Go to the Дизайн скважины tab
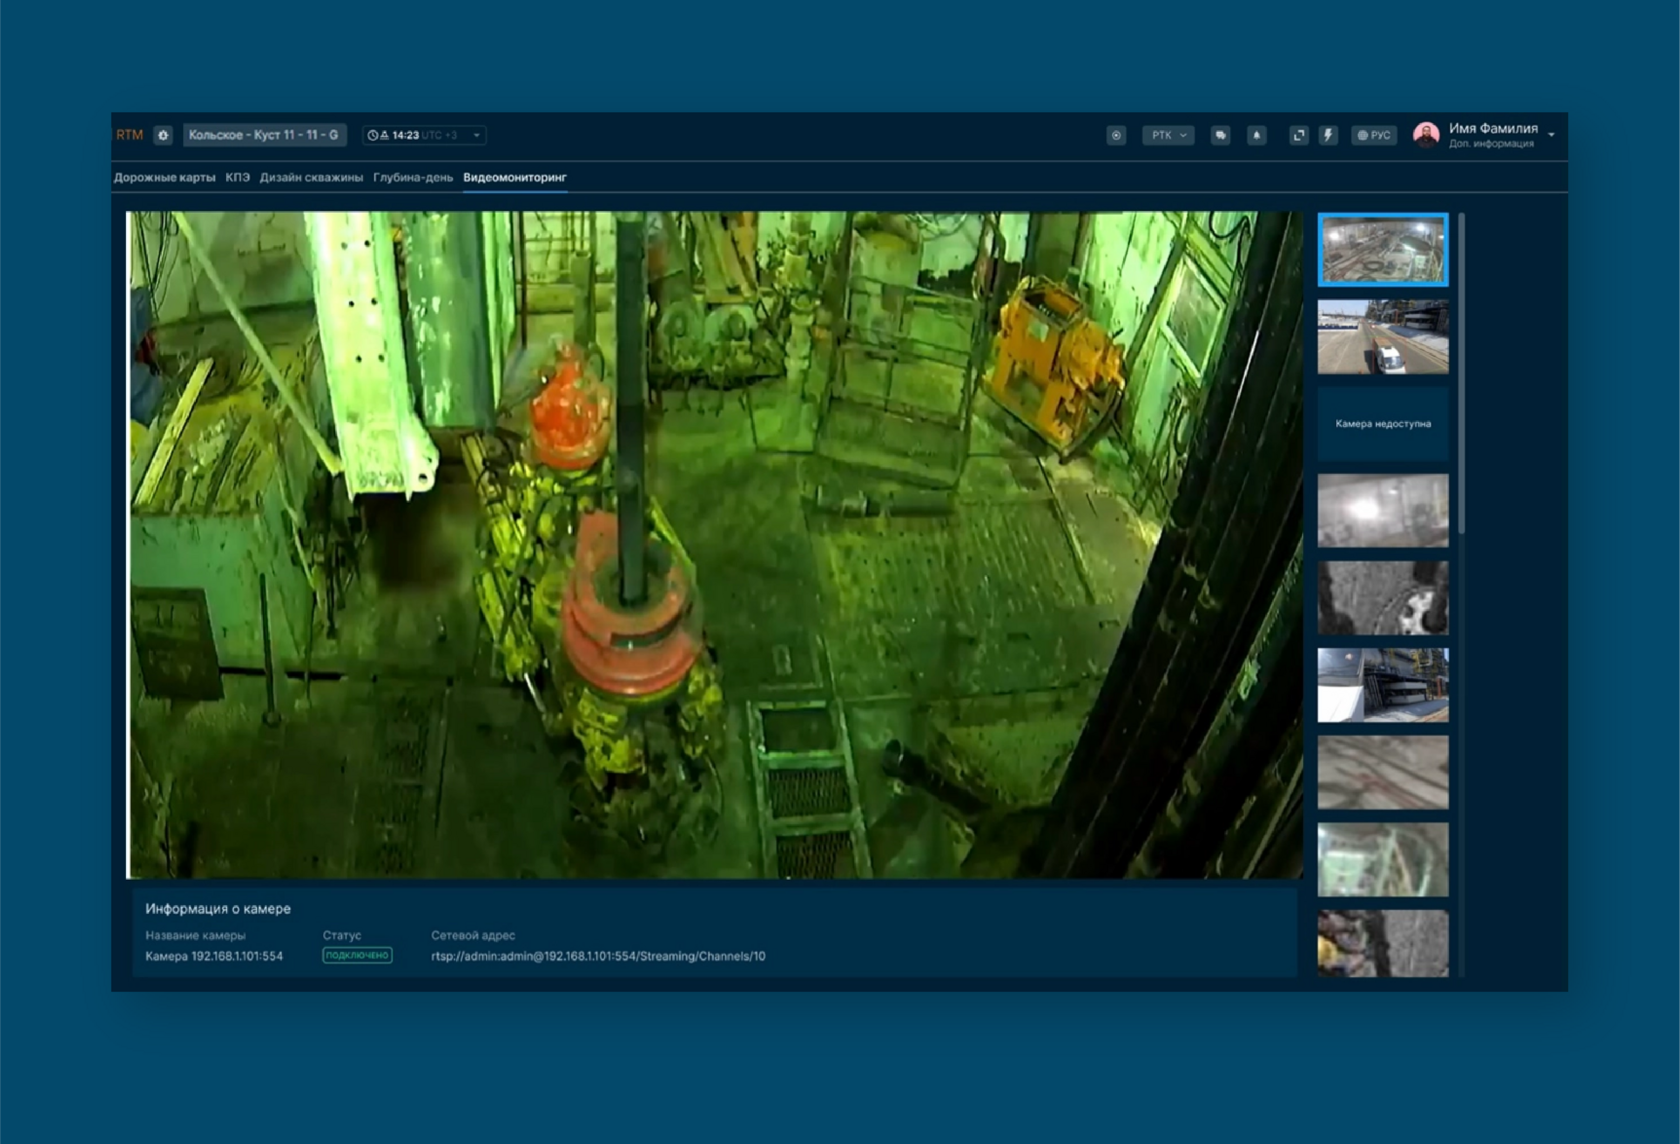The height and width of the screenshot is (1144, 1680). 311,178
